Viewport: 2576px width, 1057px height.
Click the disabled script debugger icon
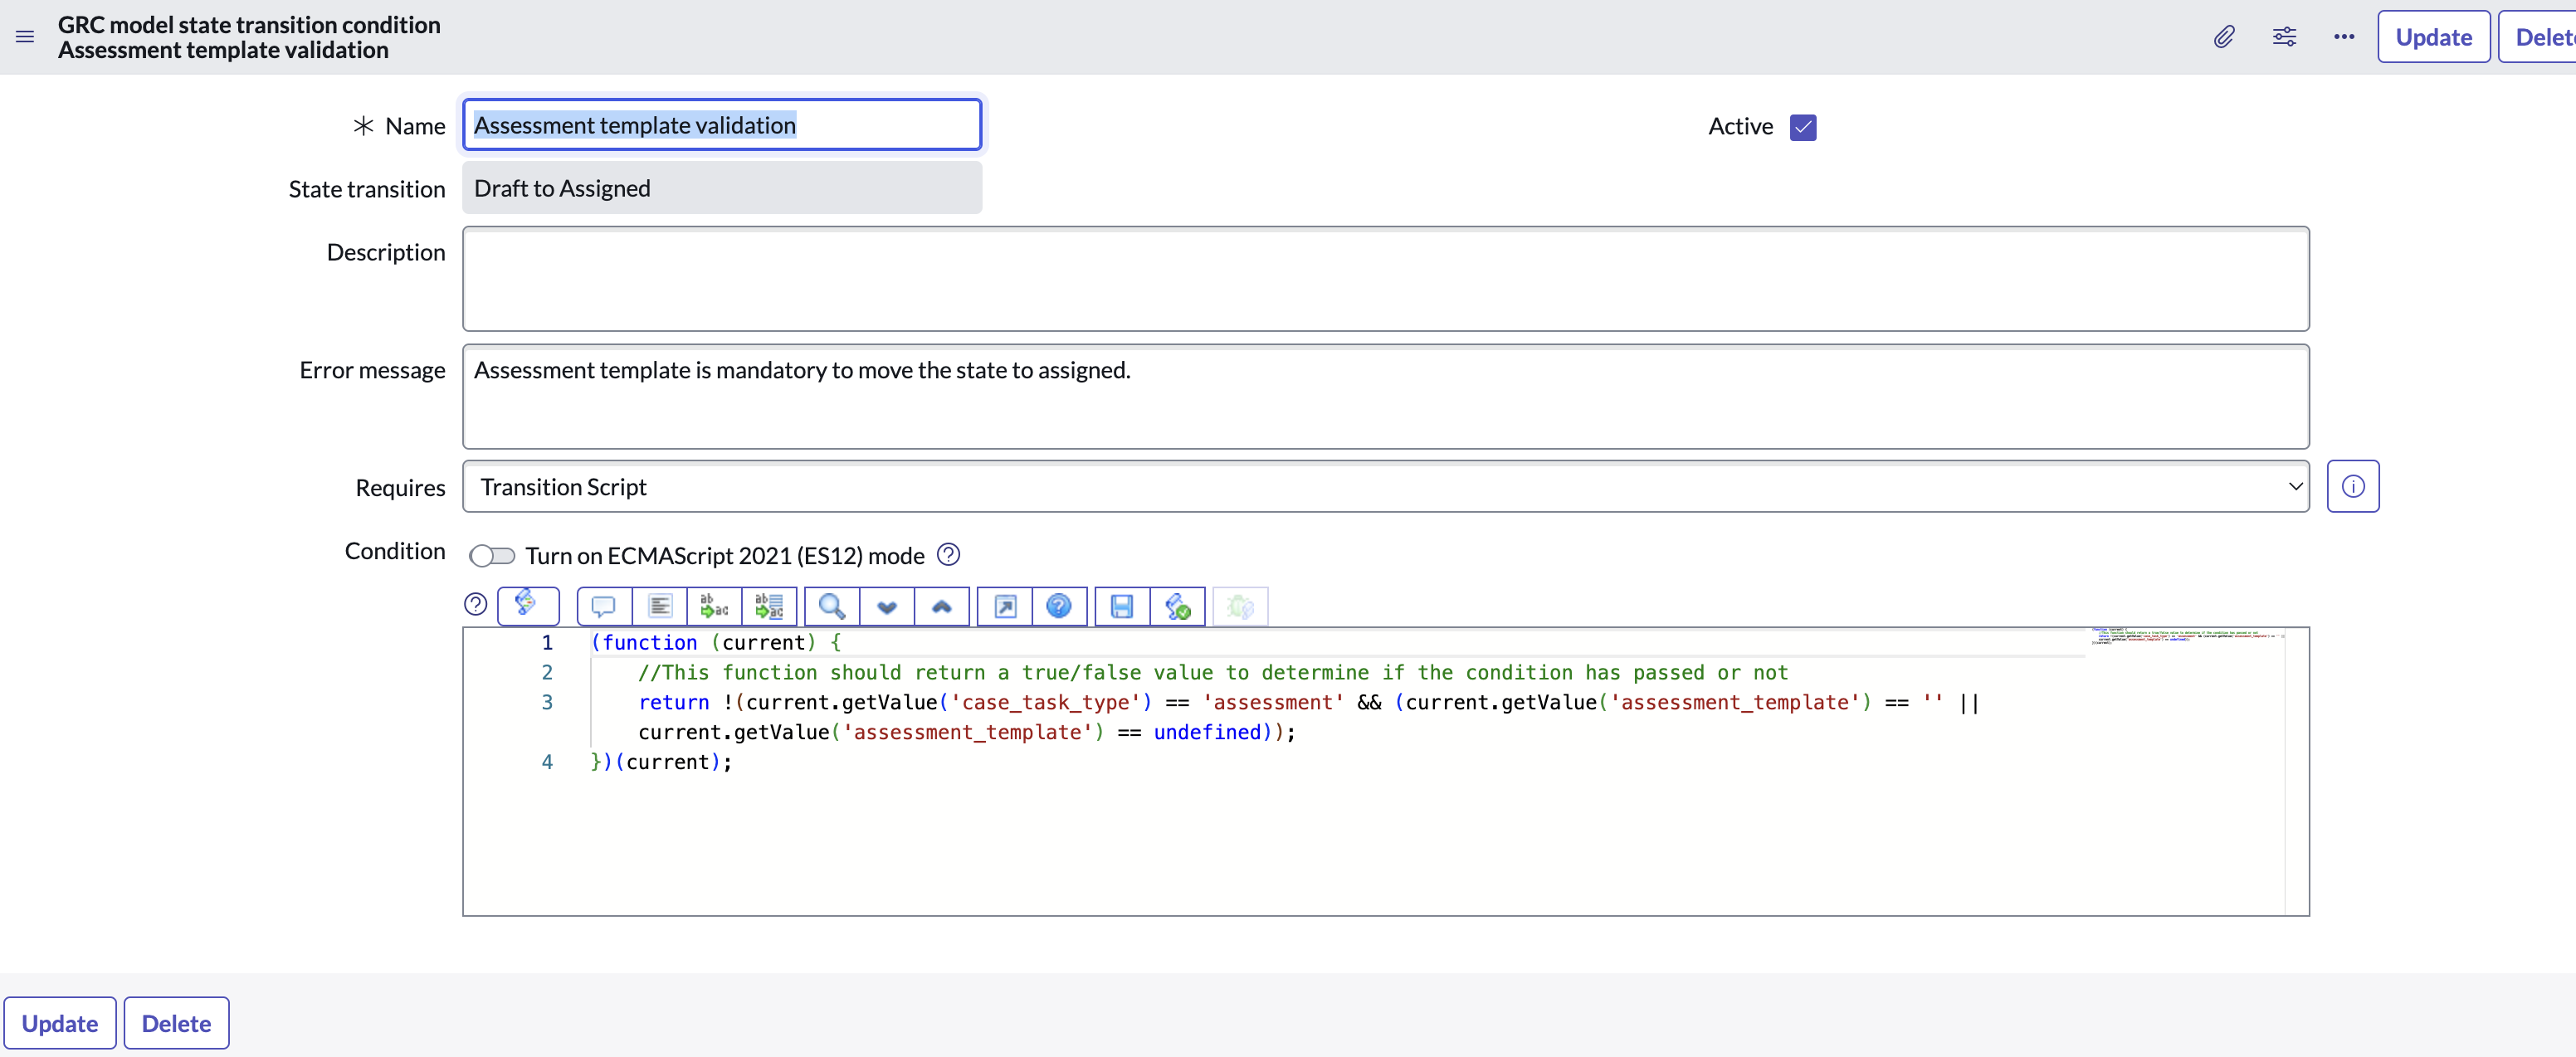pyautogui.click(x=1240, y=606)
